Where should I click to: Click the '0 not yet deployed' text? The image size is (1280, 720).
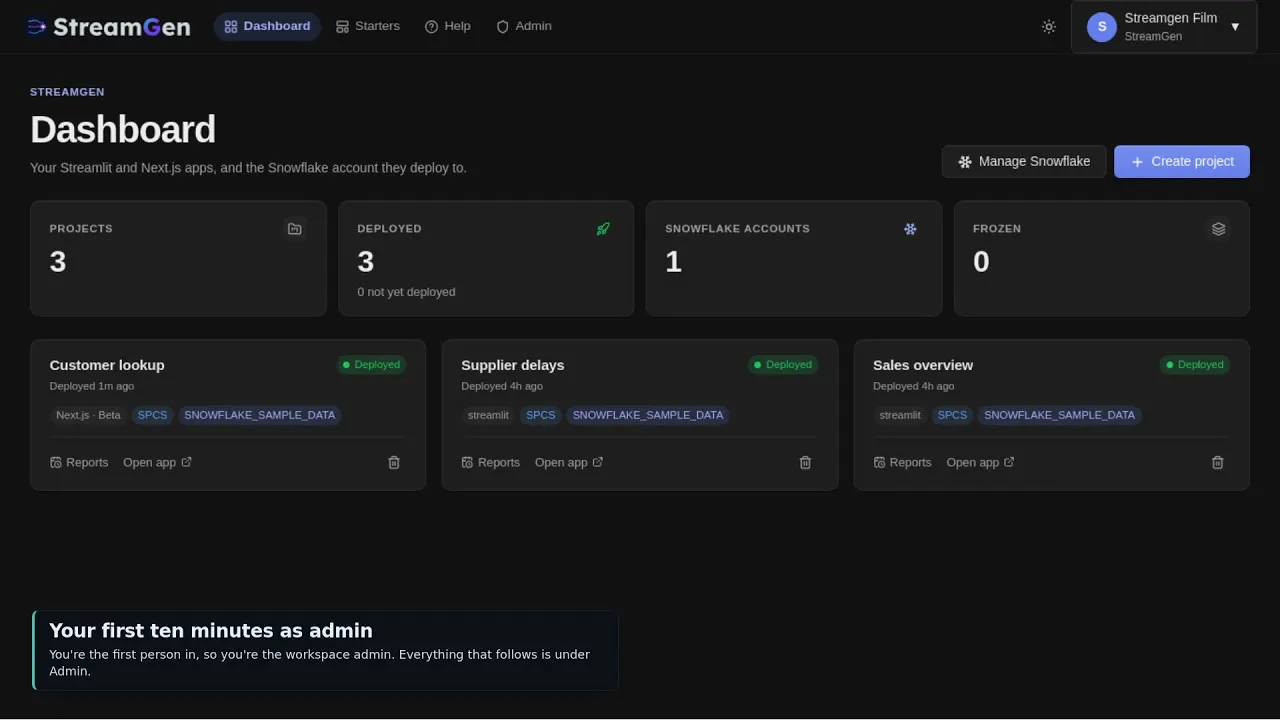406,292
